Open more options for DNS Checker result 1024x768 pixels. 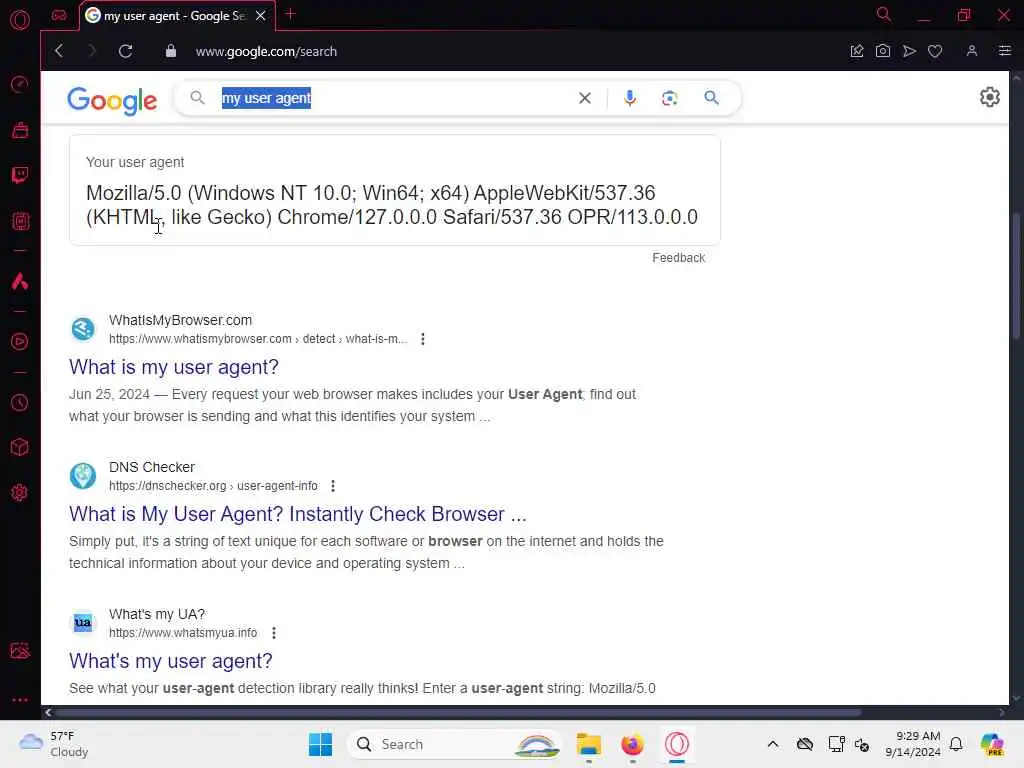pyautogui.click(x=333, y=486)
